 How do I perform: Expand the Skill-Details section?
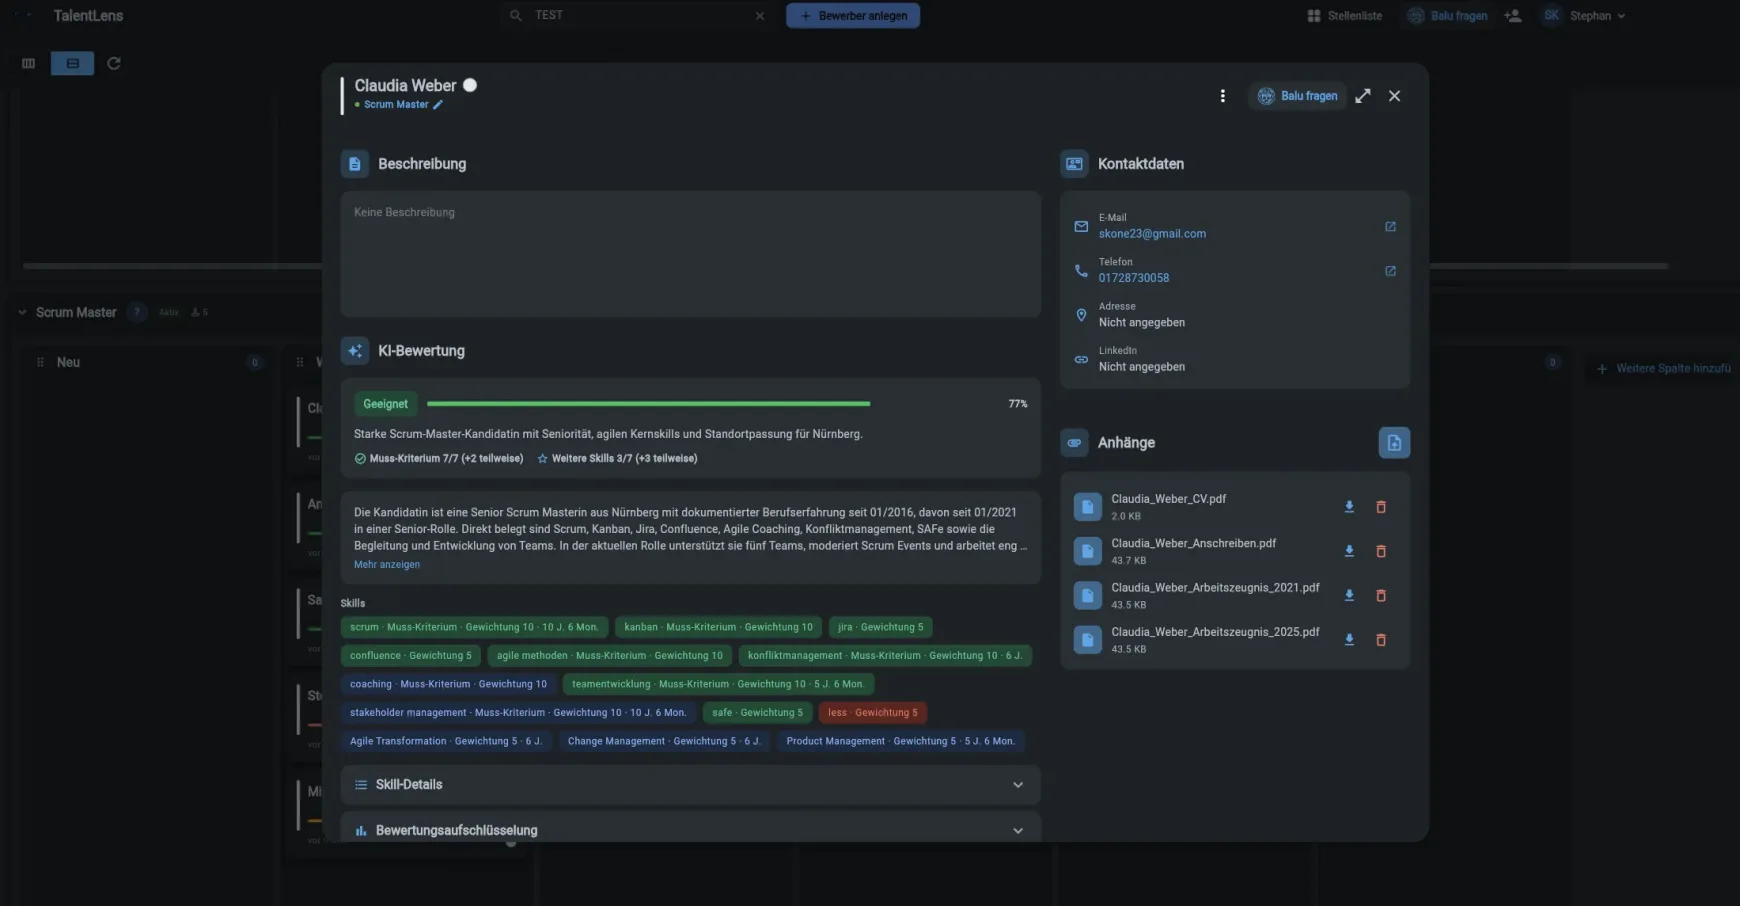690,785
